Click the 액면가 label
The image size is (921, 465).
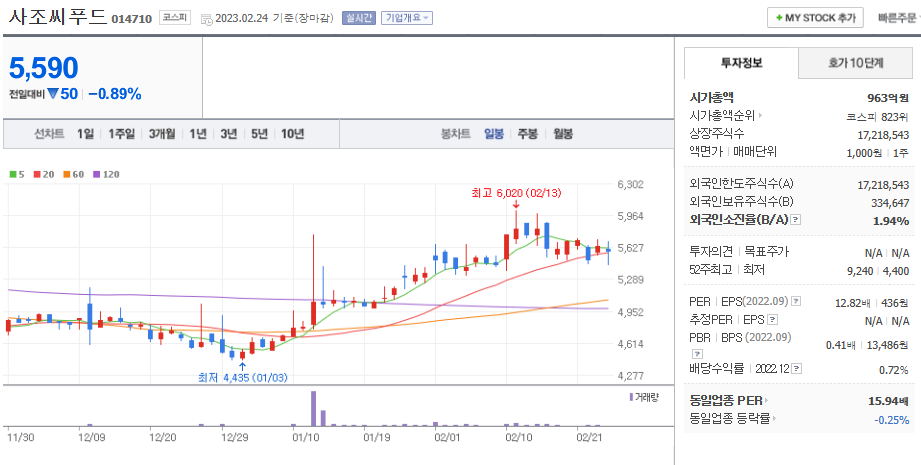pyautogui.click(x=706, y=152)
